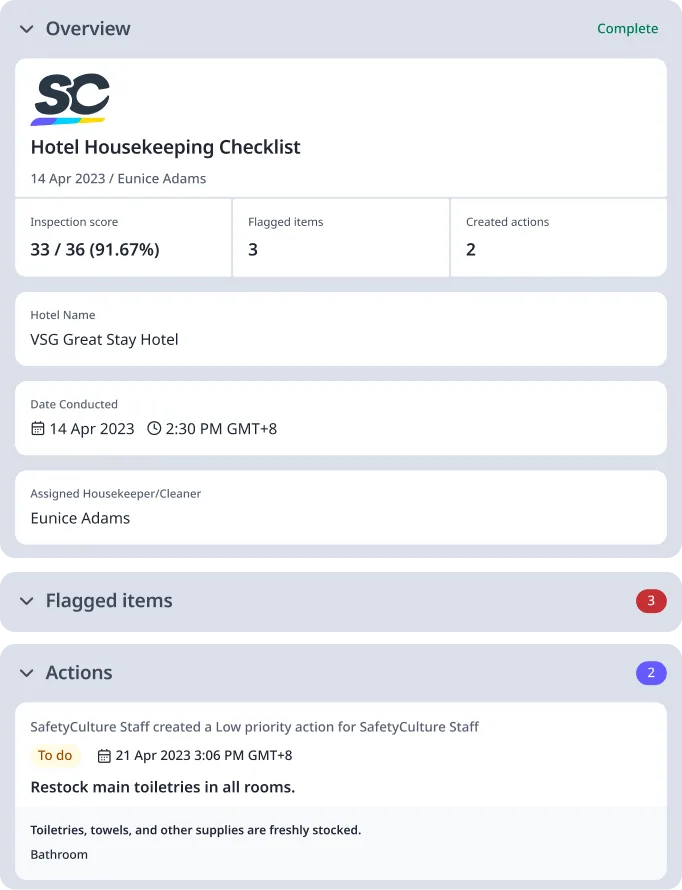Expand the Flagged items section
682x890 pixels.
[x=26, y=601]
